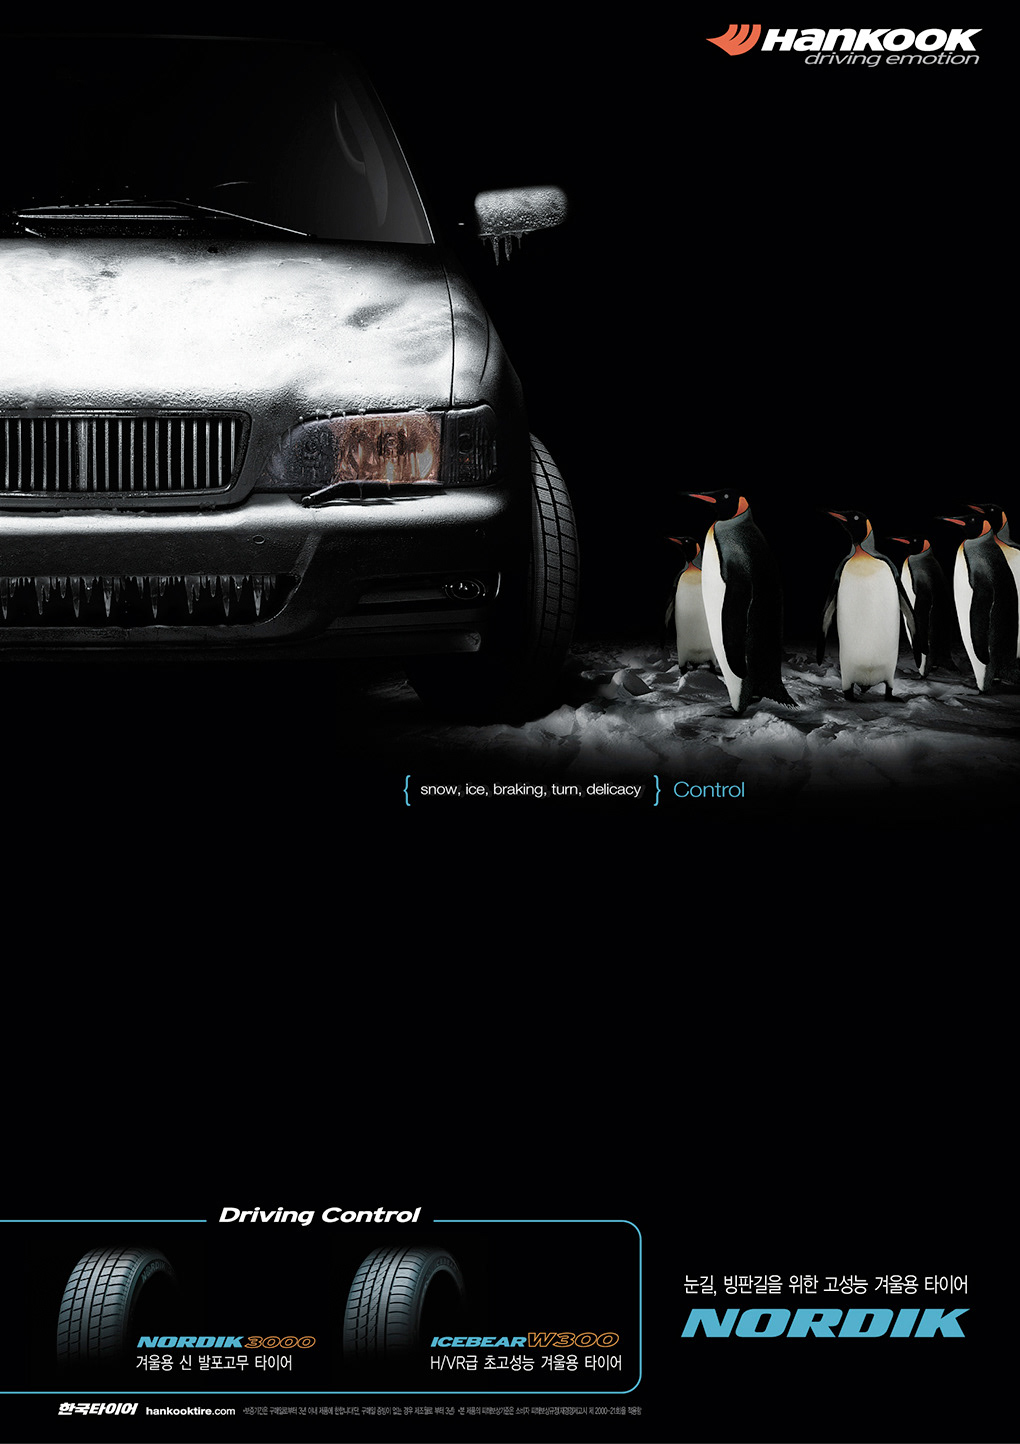The image size is (1020, 1444).
Task: Click the text 'snow, ice, braking, turn, delicacy'
Action: point(531,790)
